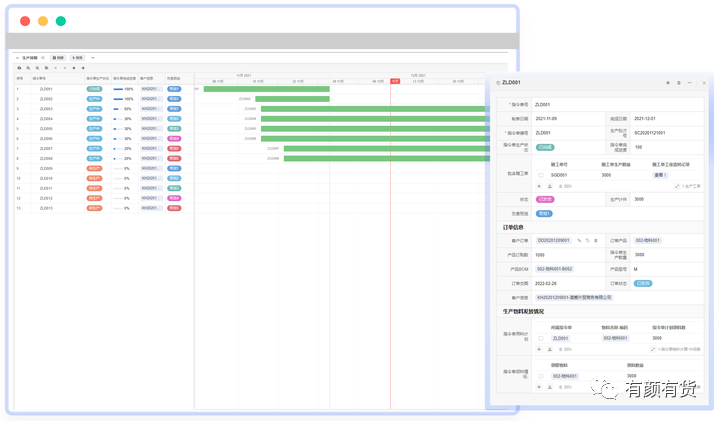Click the refresh icon beside DD20201209001
This screenshot has height=421, width=720.
click(x=587, y=241)
